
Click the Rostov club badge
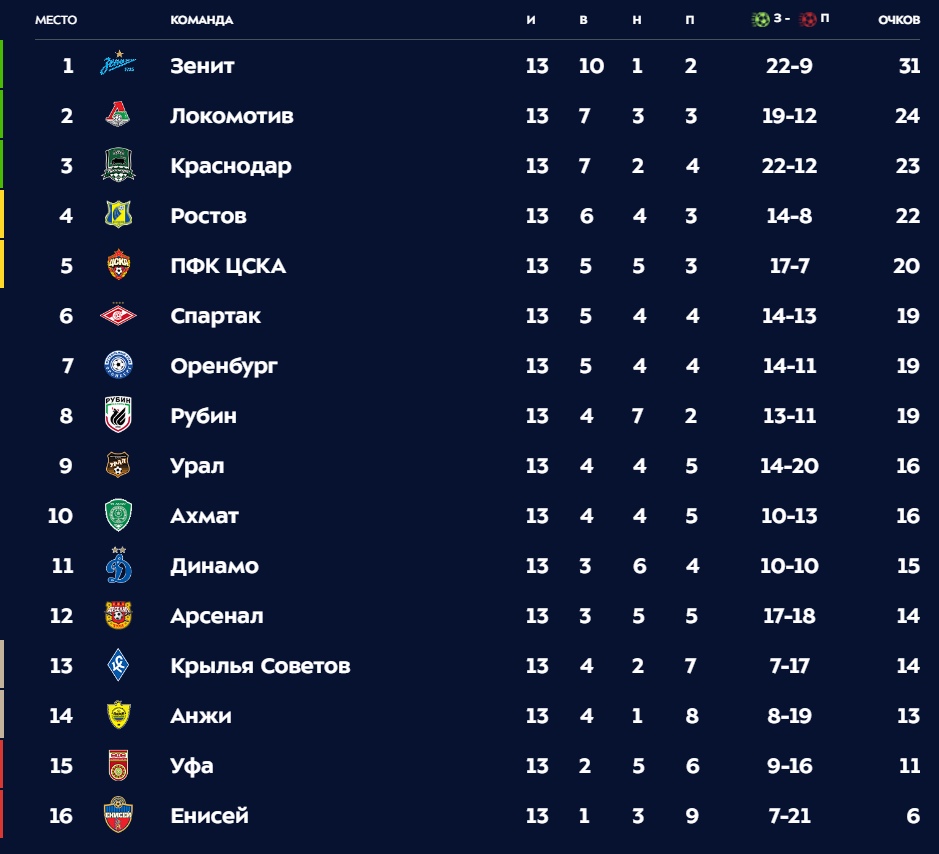click(x=118, y=216)
